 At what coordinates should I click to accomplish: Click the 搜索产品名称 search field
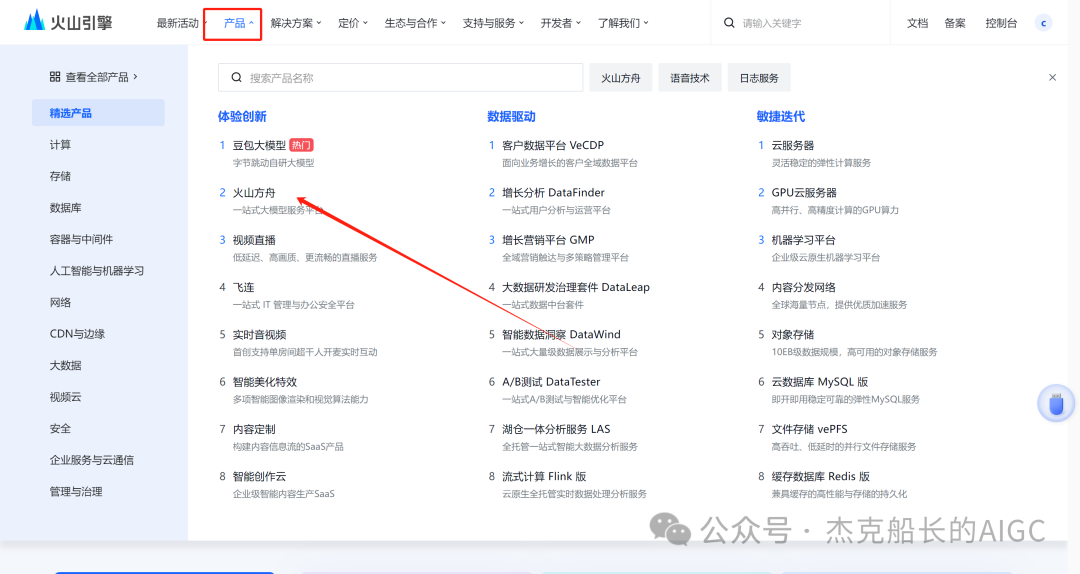pos(400,77)
